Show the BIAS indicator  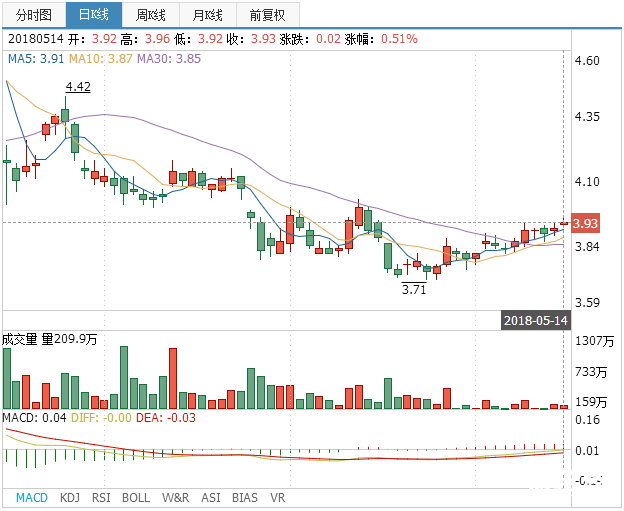pos(245,497)
